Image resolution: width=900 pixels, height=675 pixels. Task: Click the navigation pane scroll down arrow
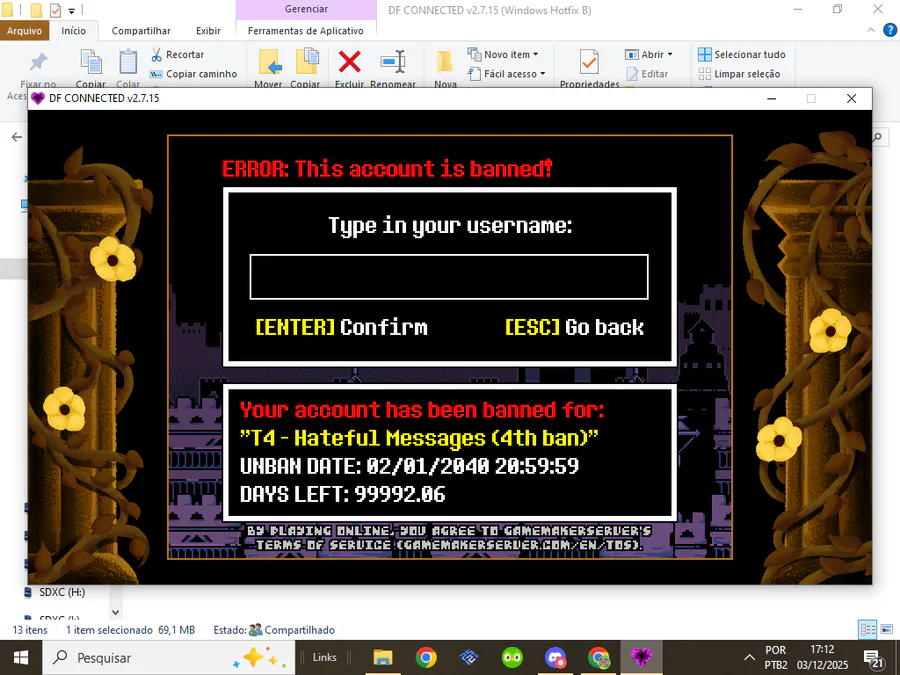point(115,612)
